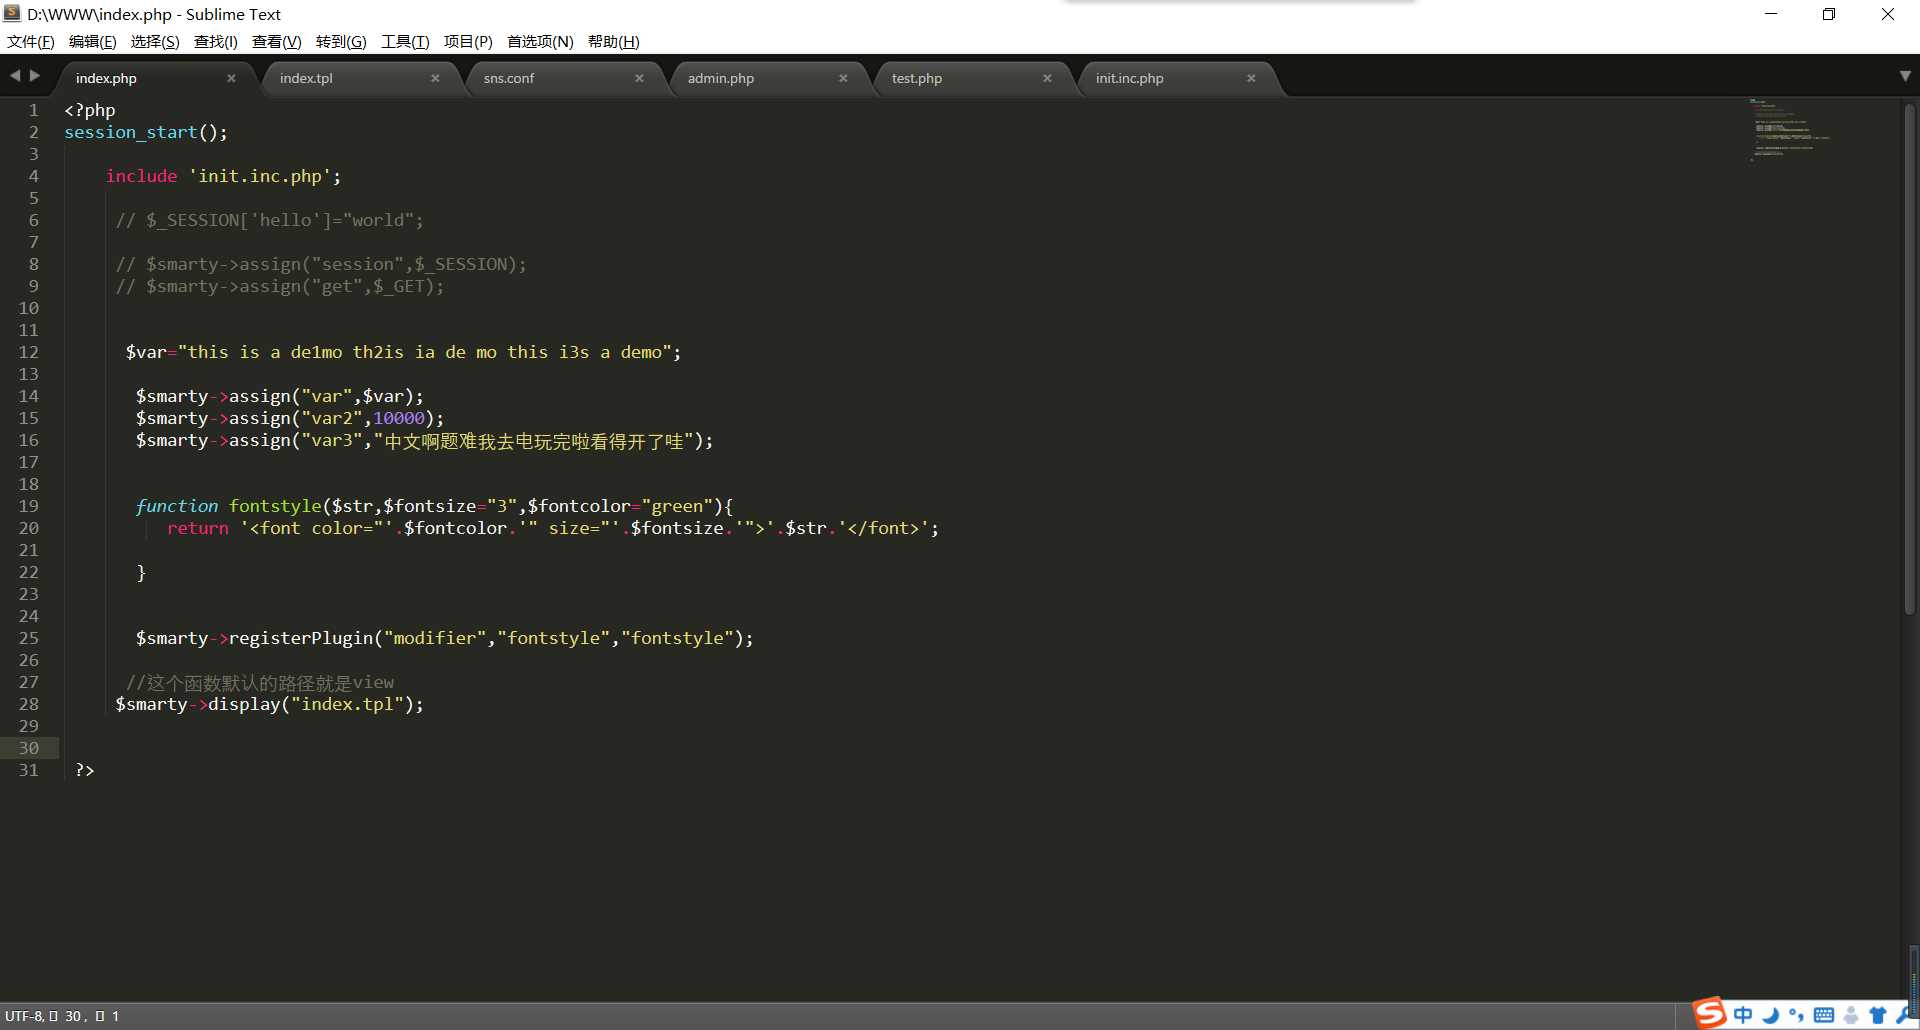Click the opening <?php tag

(x=90, y=110)
